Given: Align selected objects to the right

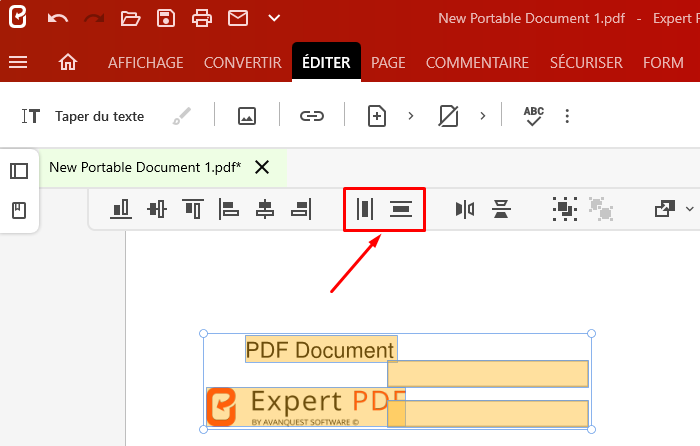Looking at the screenshot, I should (x=301, y=209).
